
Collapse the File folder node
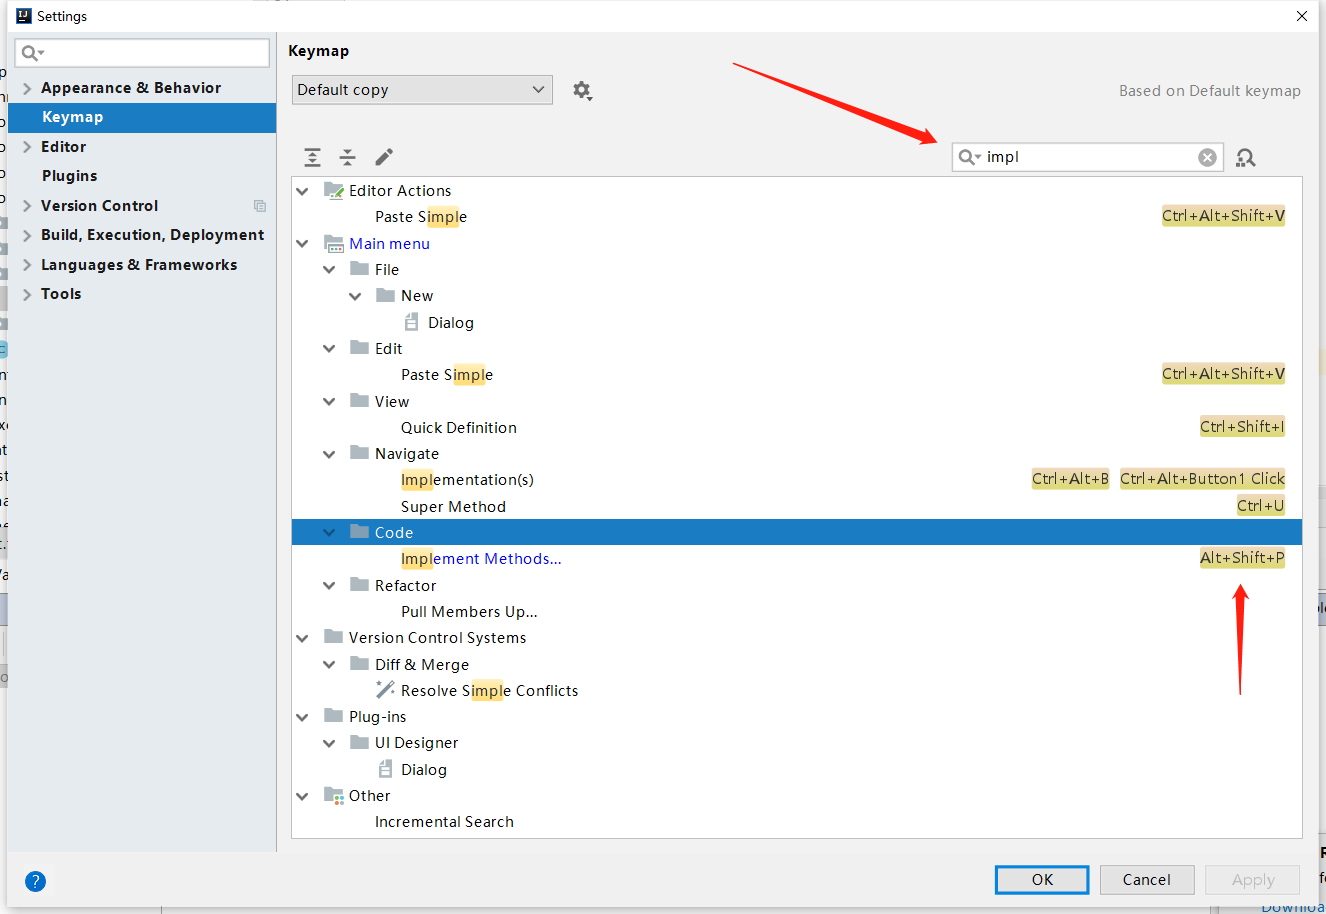tap(329, 270)
